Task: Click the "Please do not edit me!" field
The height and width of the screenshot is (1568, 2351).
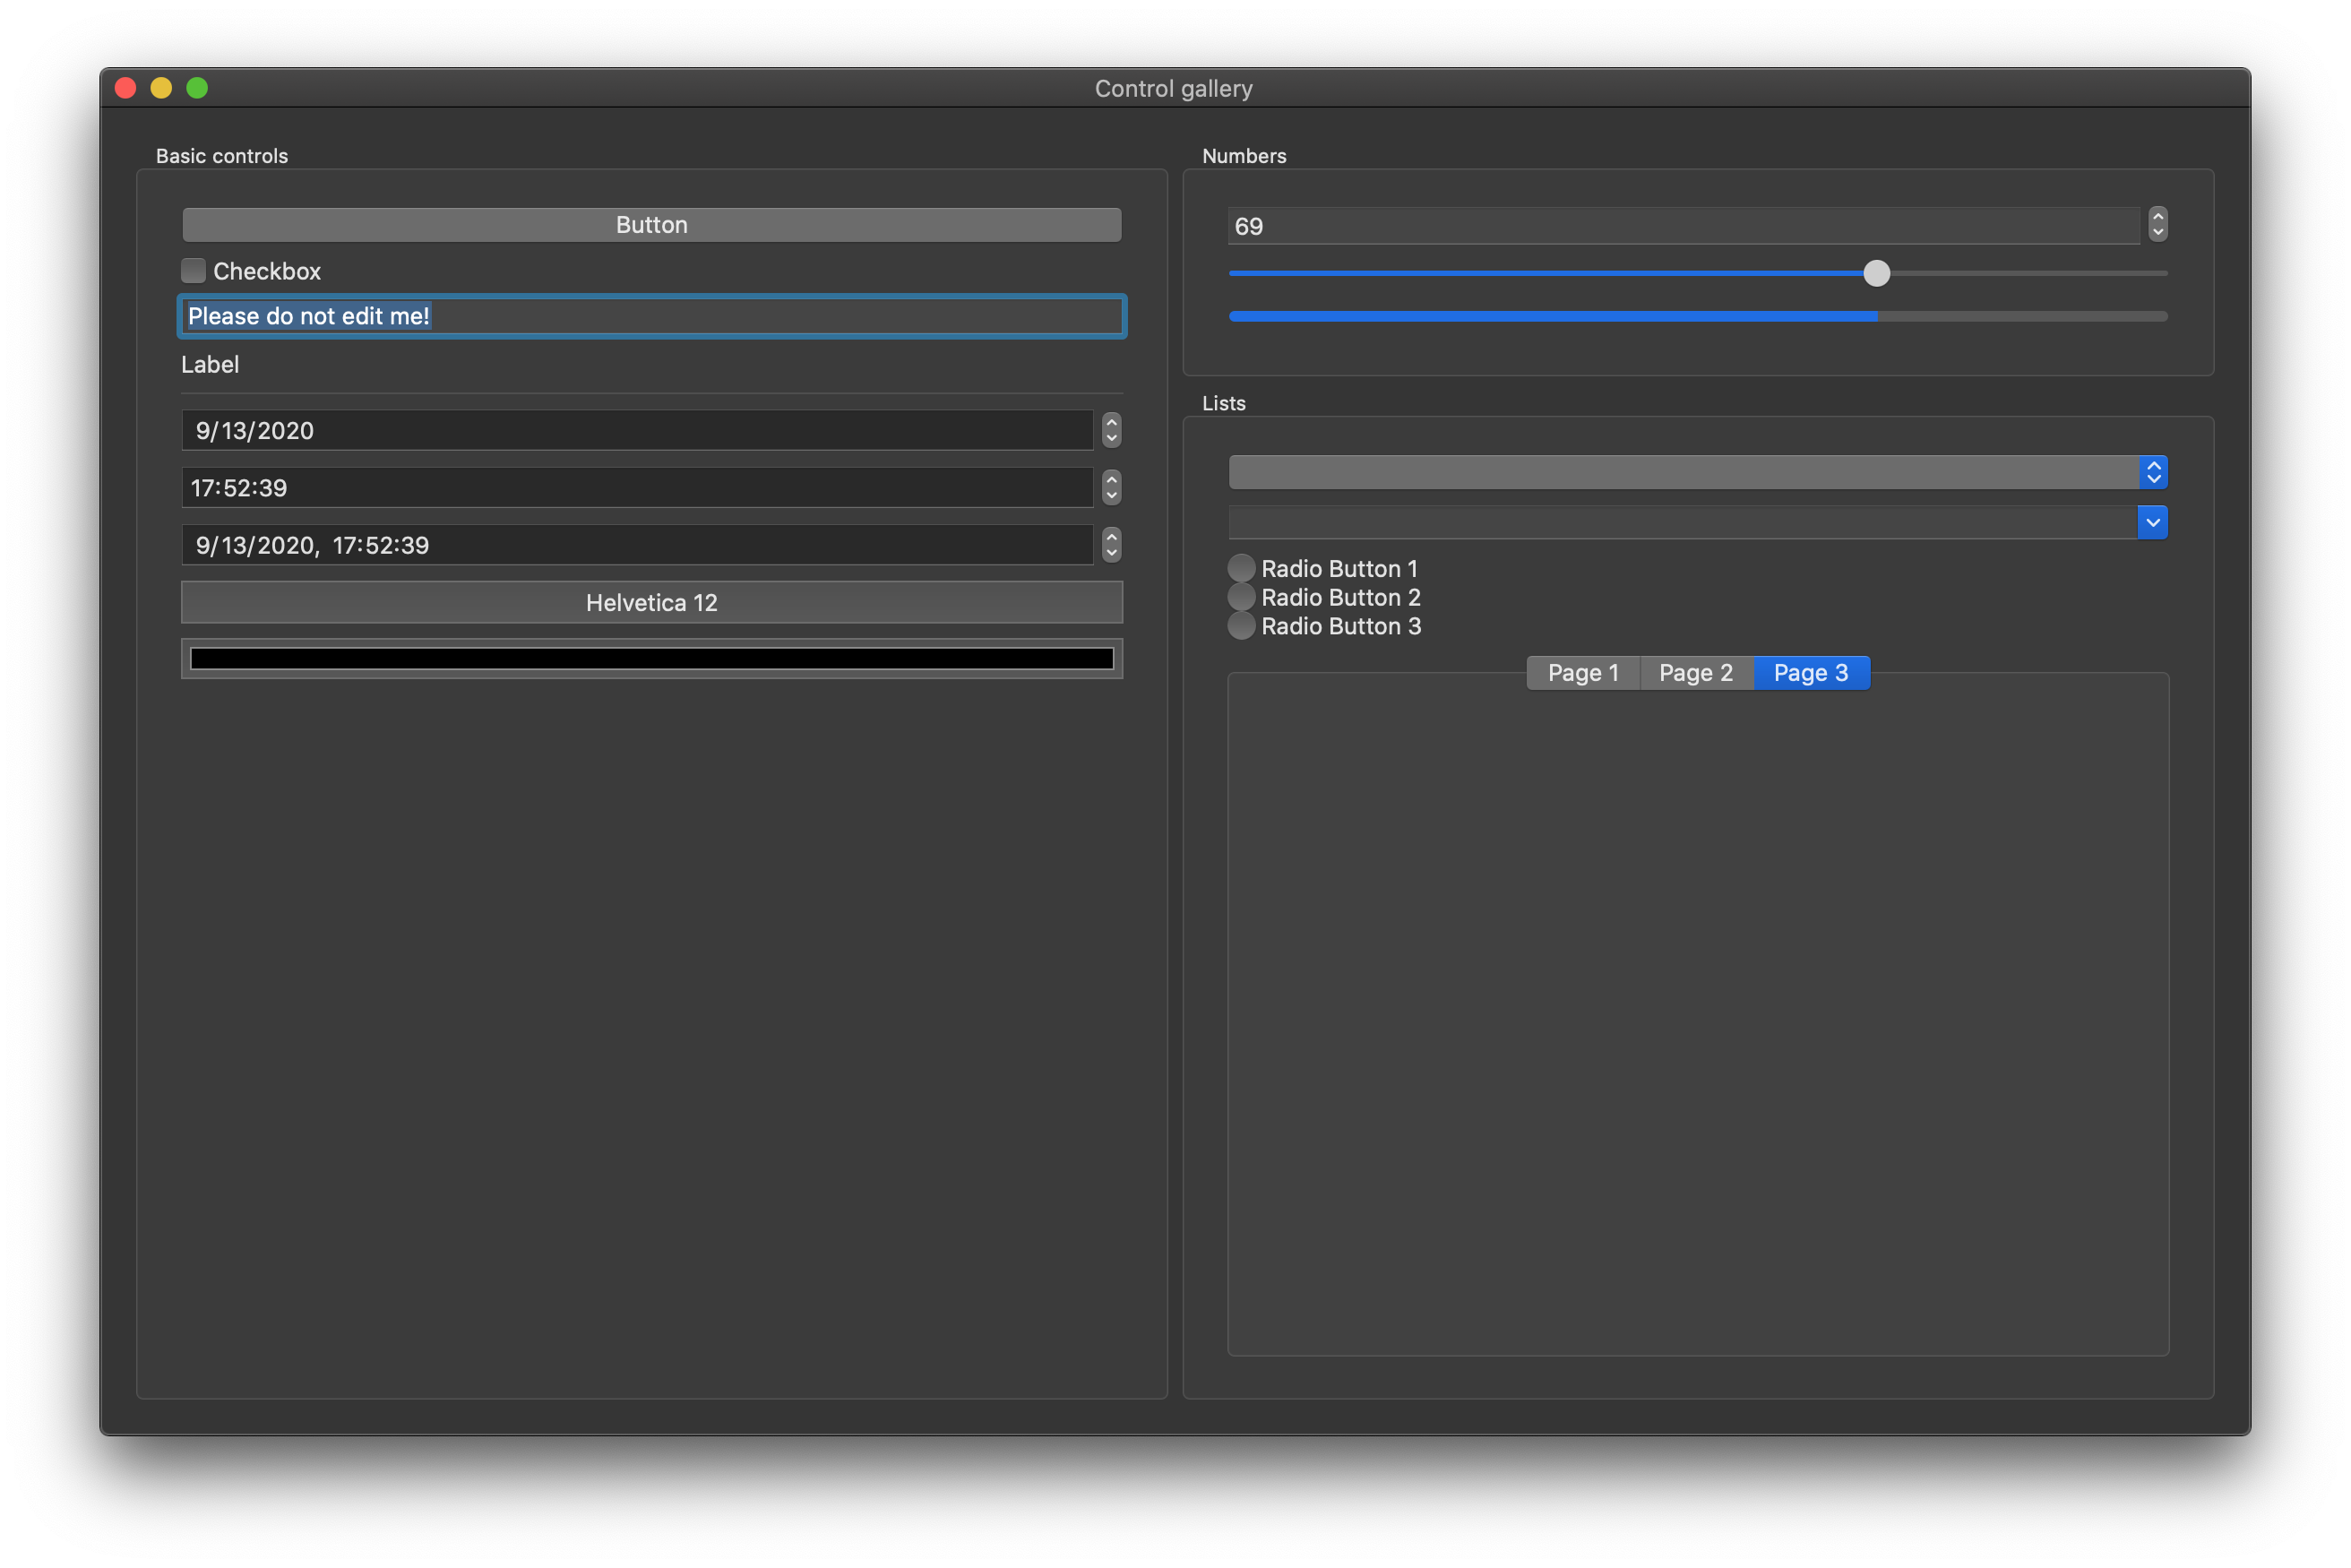Action: pos(651,316)
